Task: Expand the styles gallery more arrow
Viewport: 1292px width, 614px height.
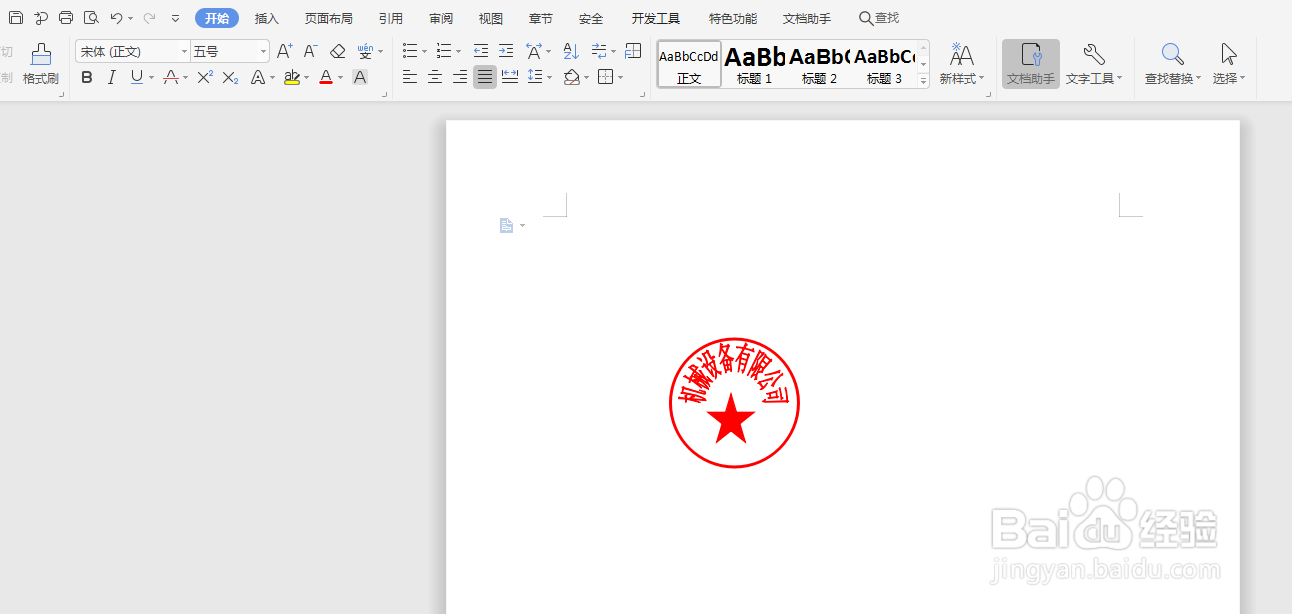Action: [924, 82]
